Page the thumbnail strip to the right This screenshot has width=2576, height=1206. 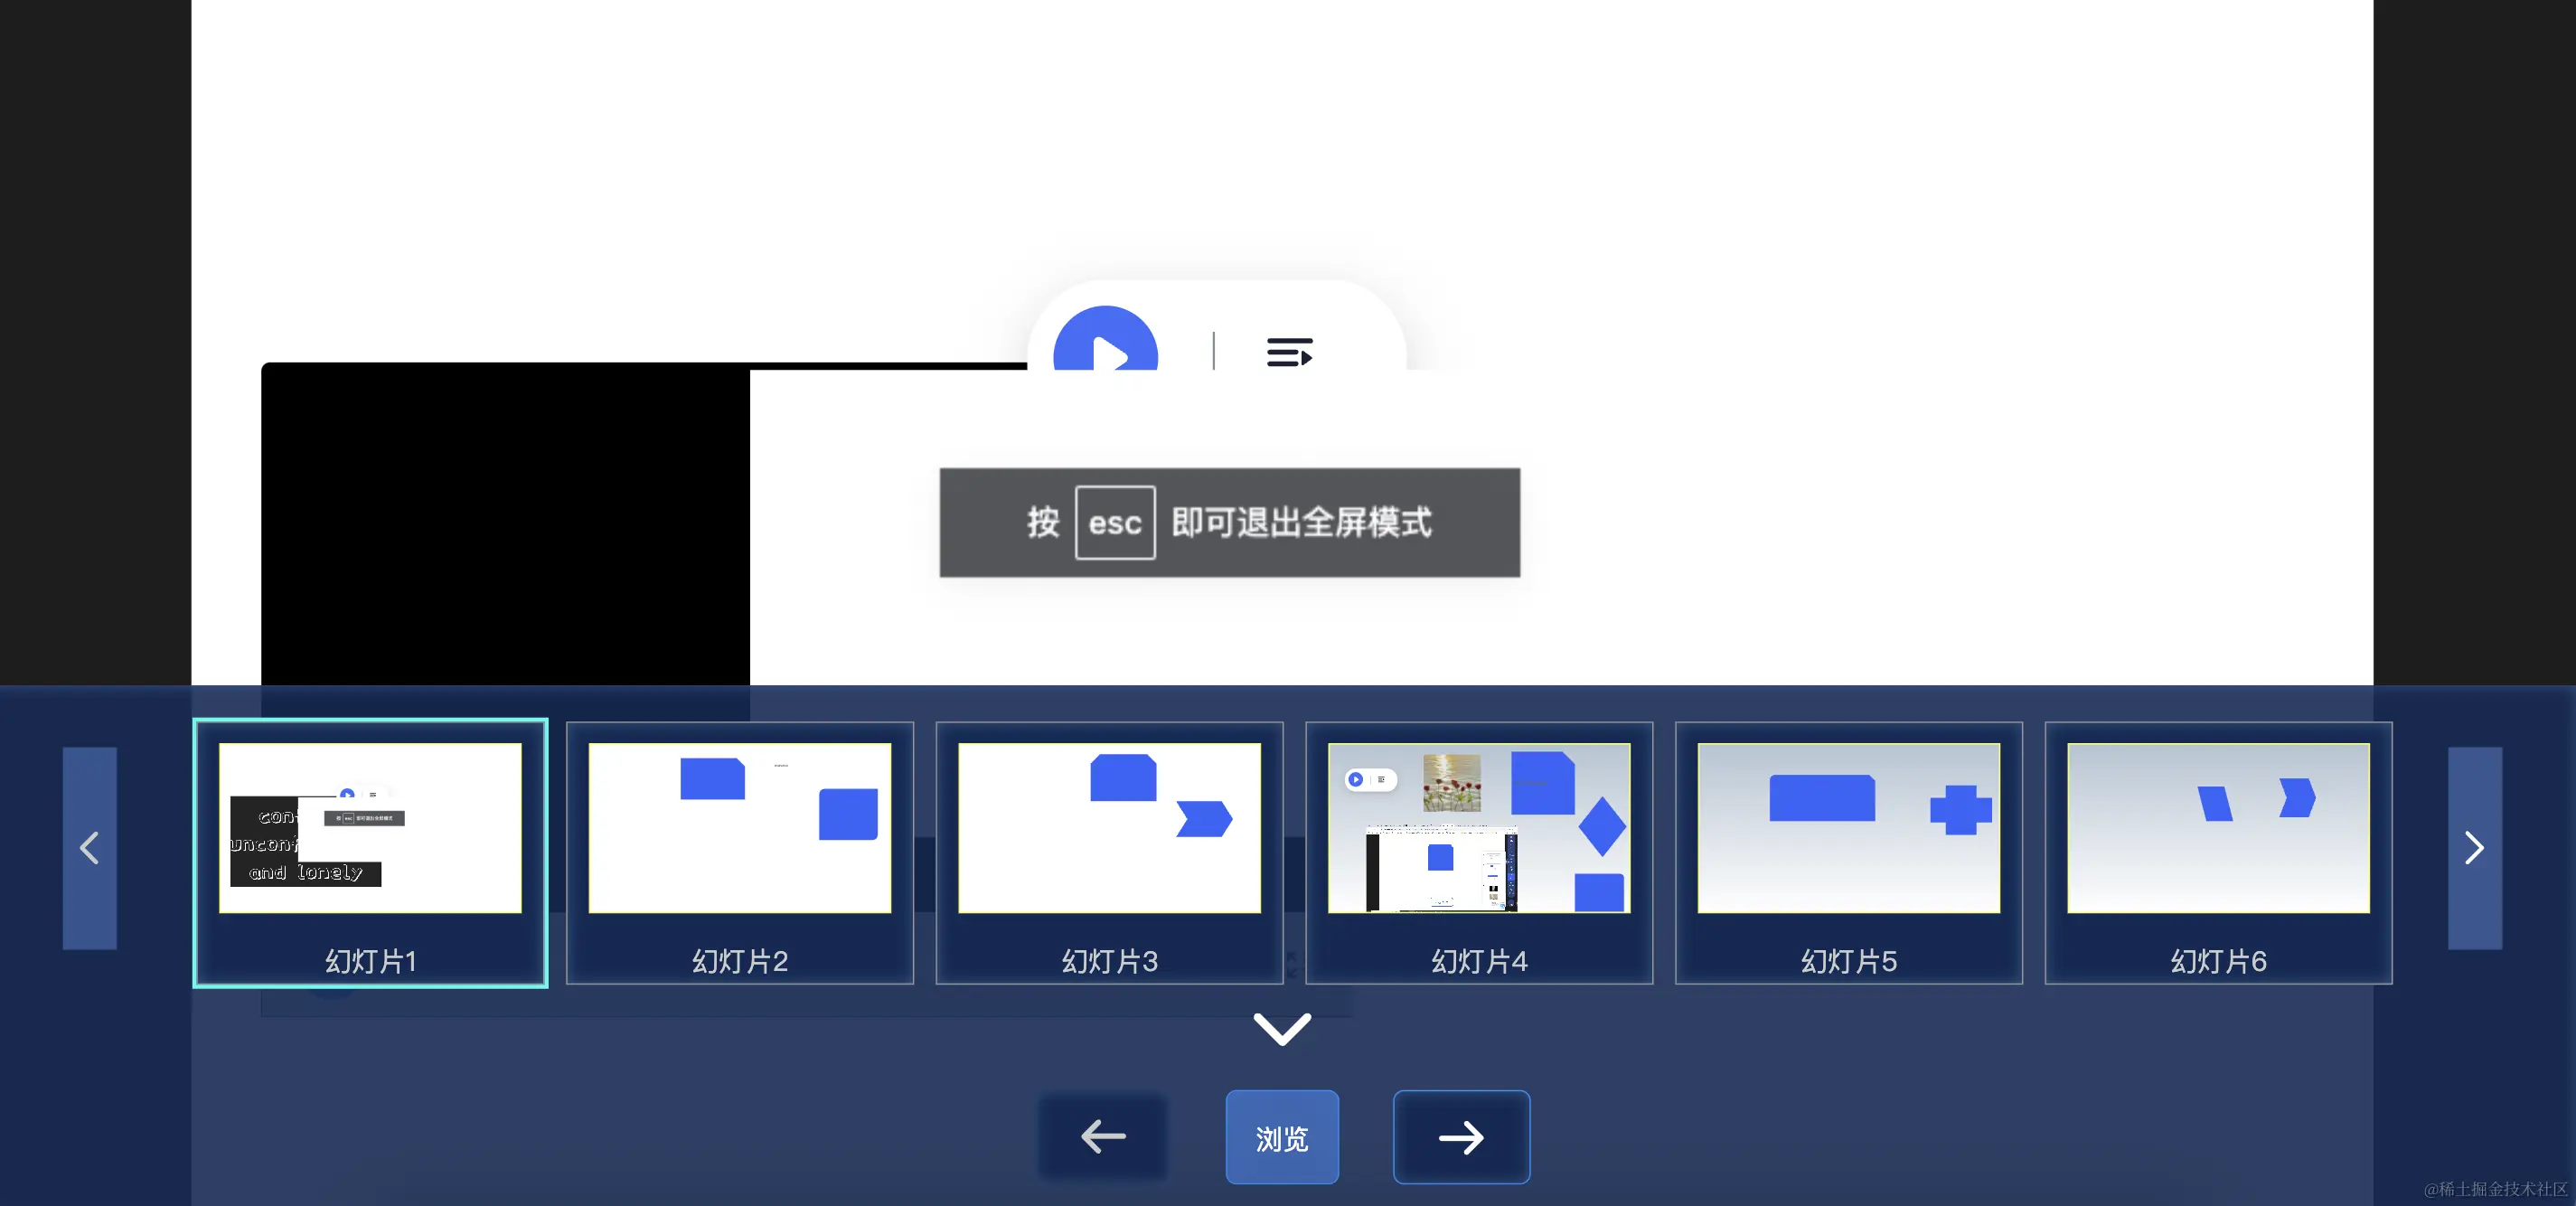[x=2475, y=848]
